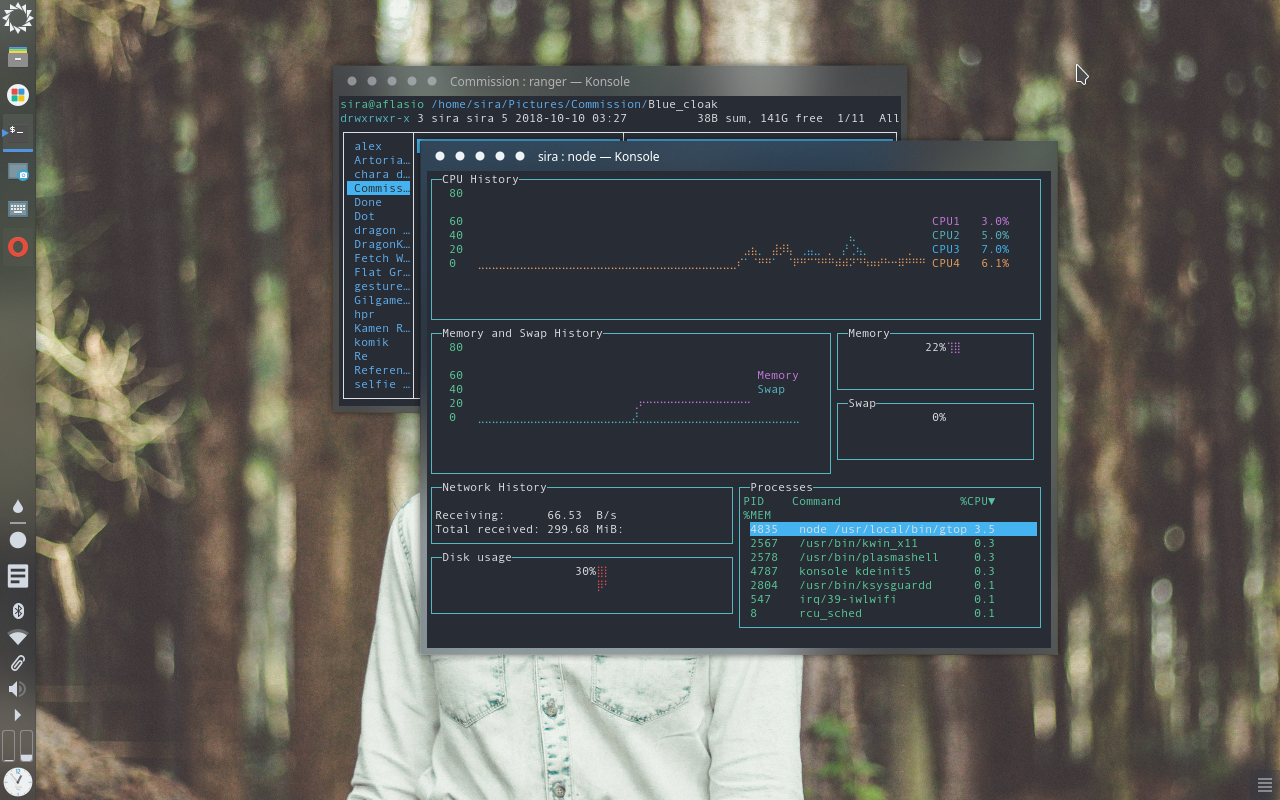Select the /usr/bin/ksysguardd process row

tap(893, 585)
